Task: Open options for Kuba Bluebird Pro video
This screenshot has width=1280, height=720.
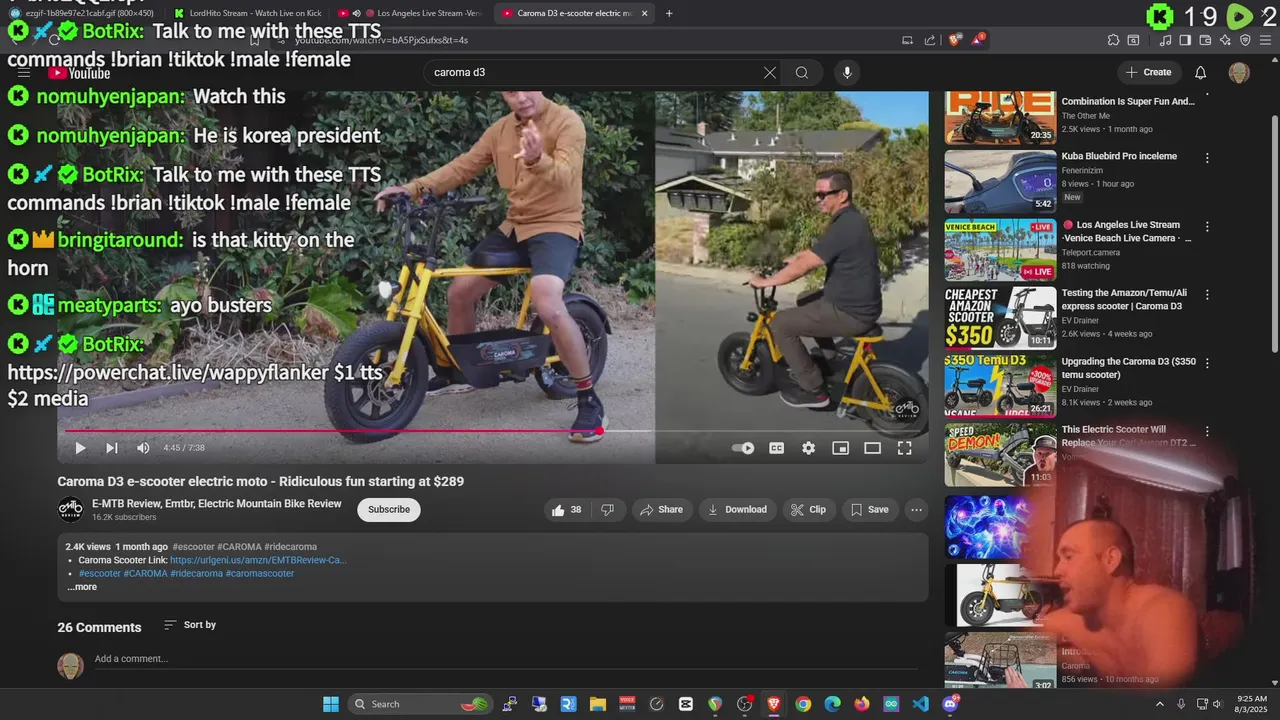Action: coord(1207,158)
